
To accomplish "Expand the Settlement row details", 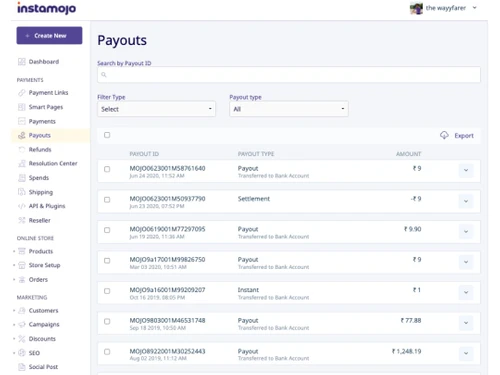I will tap(466, 201).
